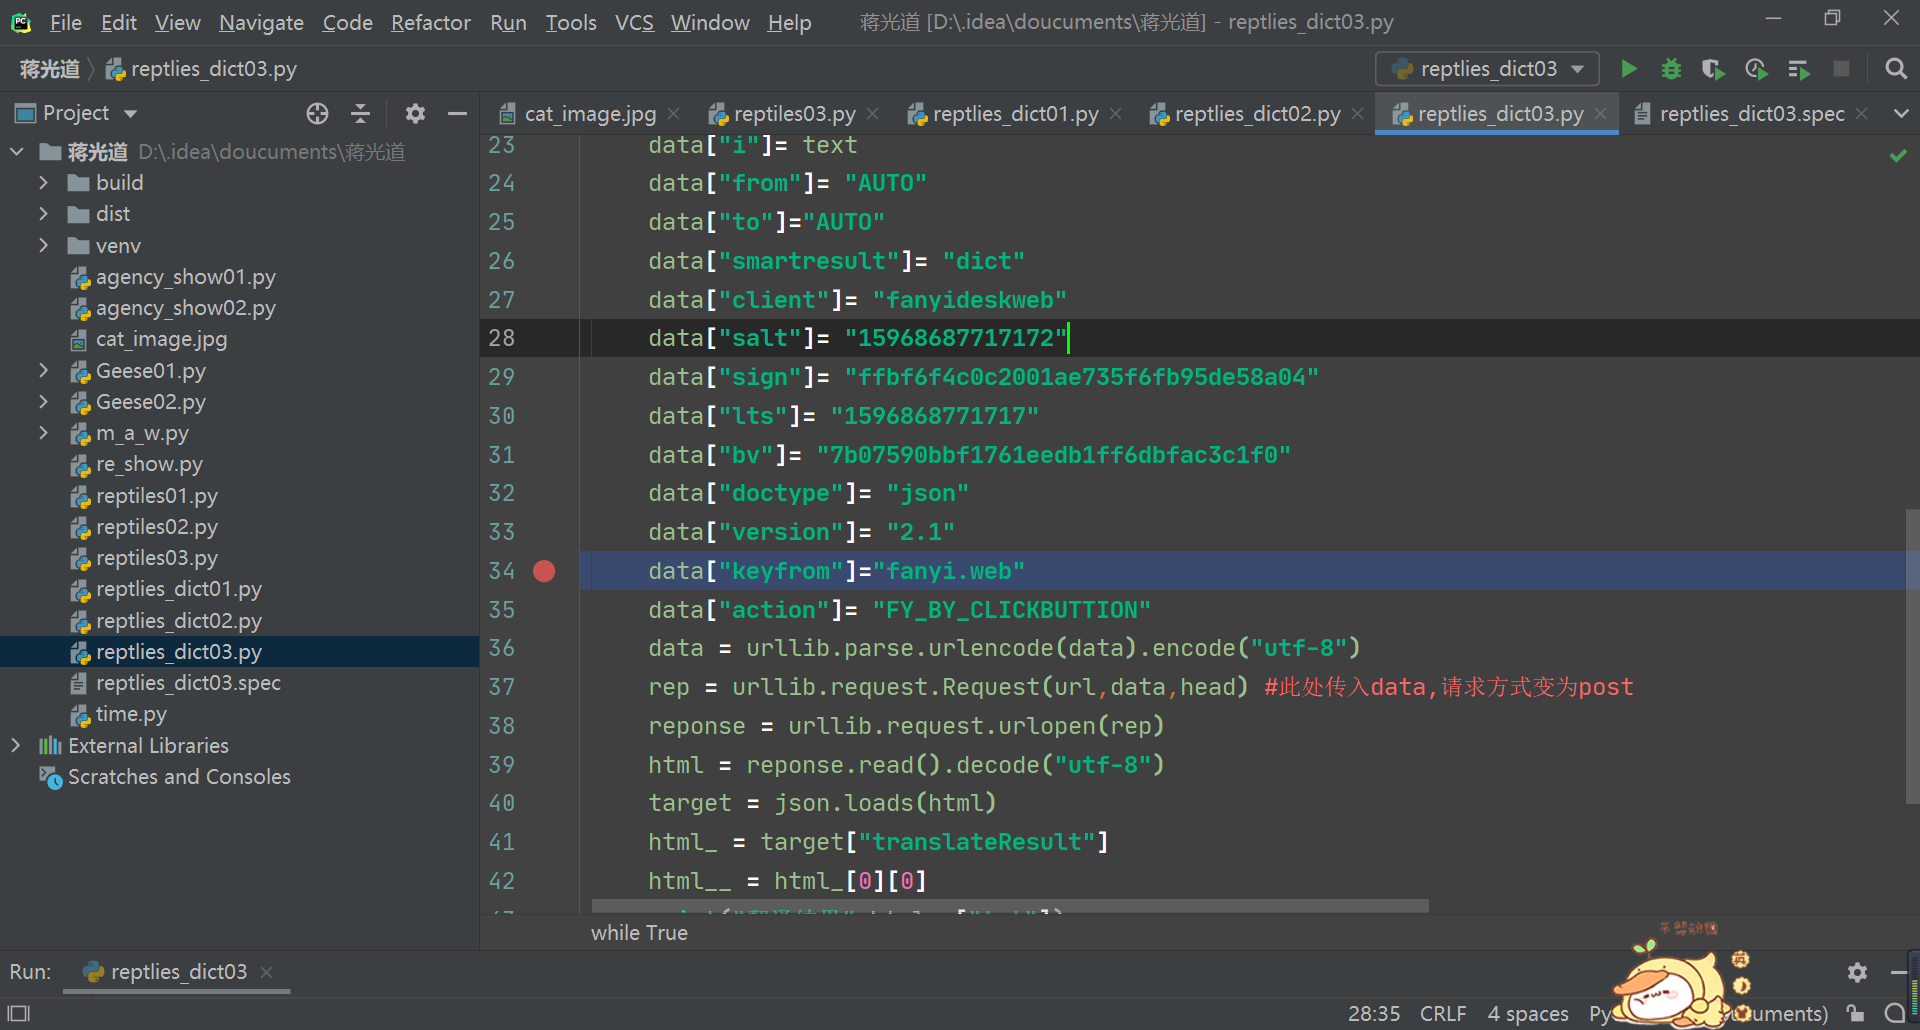Open run configuration dropdown reptlies_dict03
1920x1030 pixels.
(x=1487, y=69)
